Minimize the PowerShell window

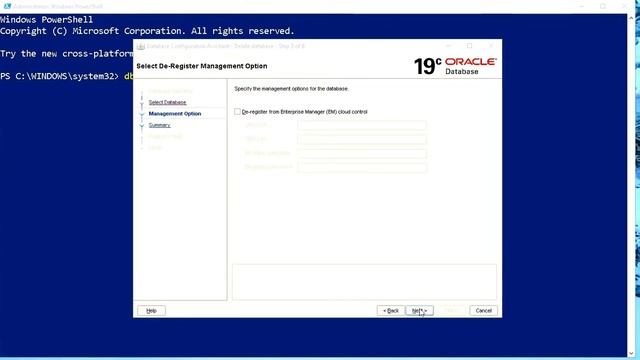pyautogui.click(x=582, y=6)
